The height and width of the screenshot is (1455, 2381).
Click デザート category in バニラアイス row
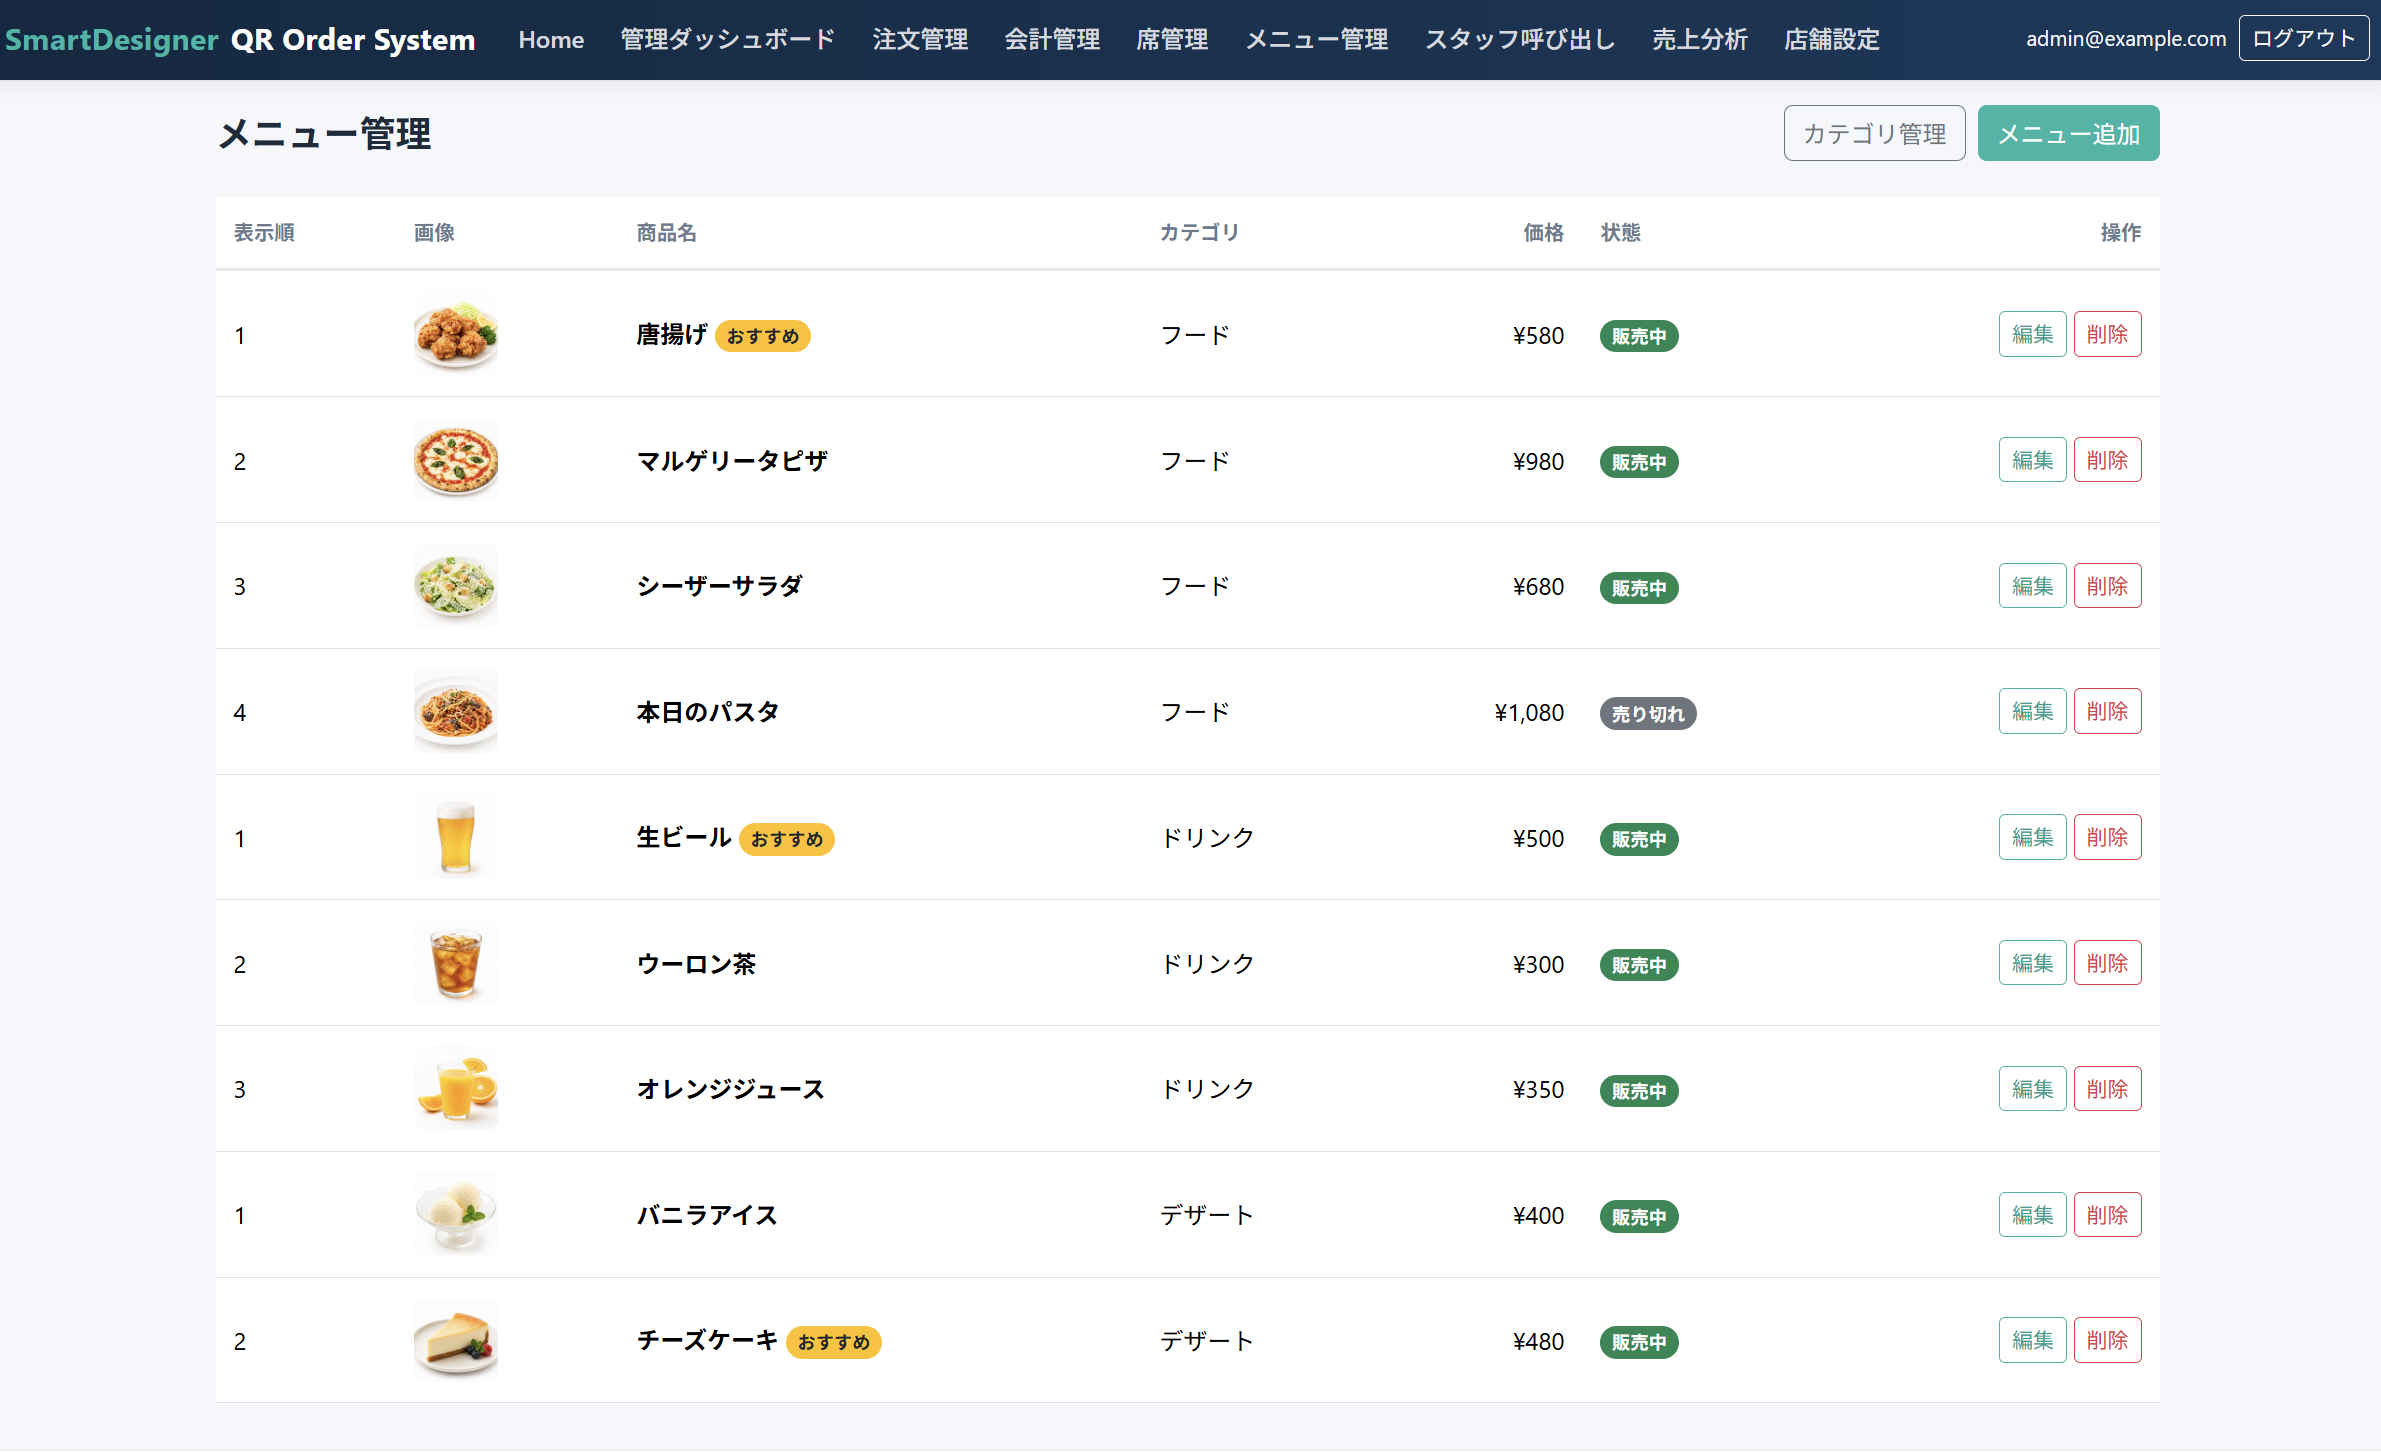pyautogui.click(x=1207, y=1215)
